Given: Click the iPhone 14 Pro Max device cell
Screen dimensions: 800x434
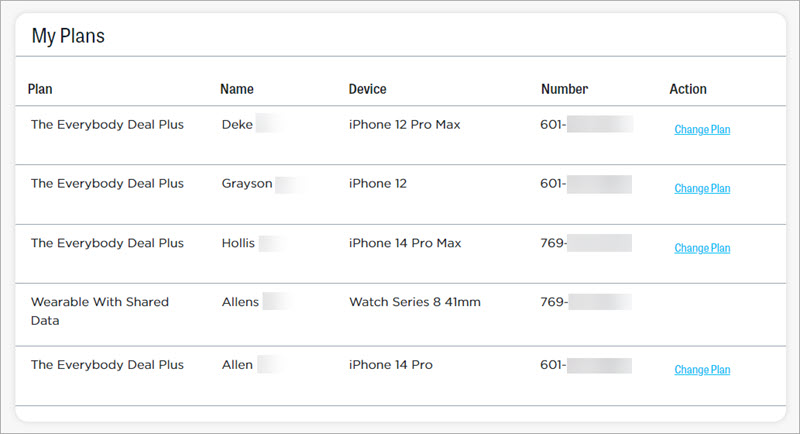Looking at the screenshot, I should (x=405, y=243).
